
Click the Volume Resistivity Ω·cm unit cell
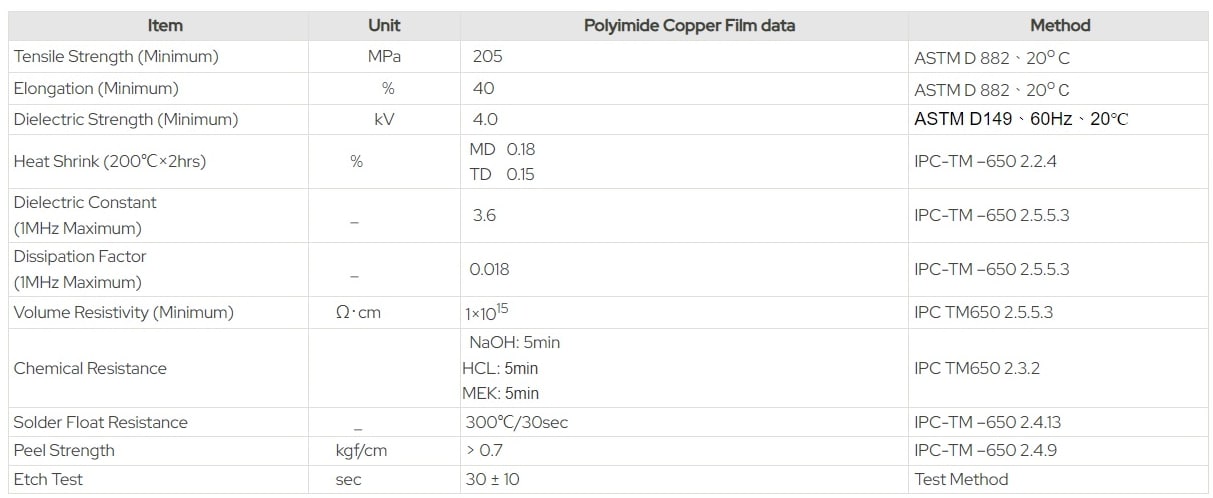[359, 313]
